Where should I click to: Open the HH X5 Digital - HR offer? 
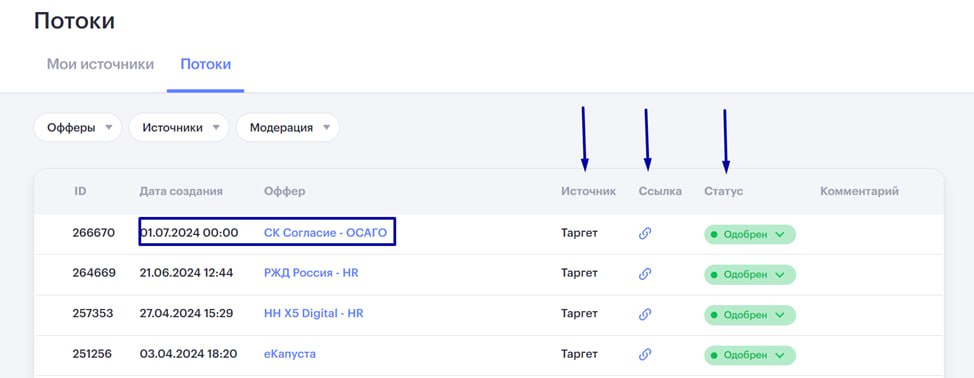(314, 313)
